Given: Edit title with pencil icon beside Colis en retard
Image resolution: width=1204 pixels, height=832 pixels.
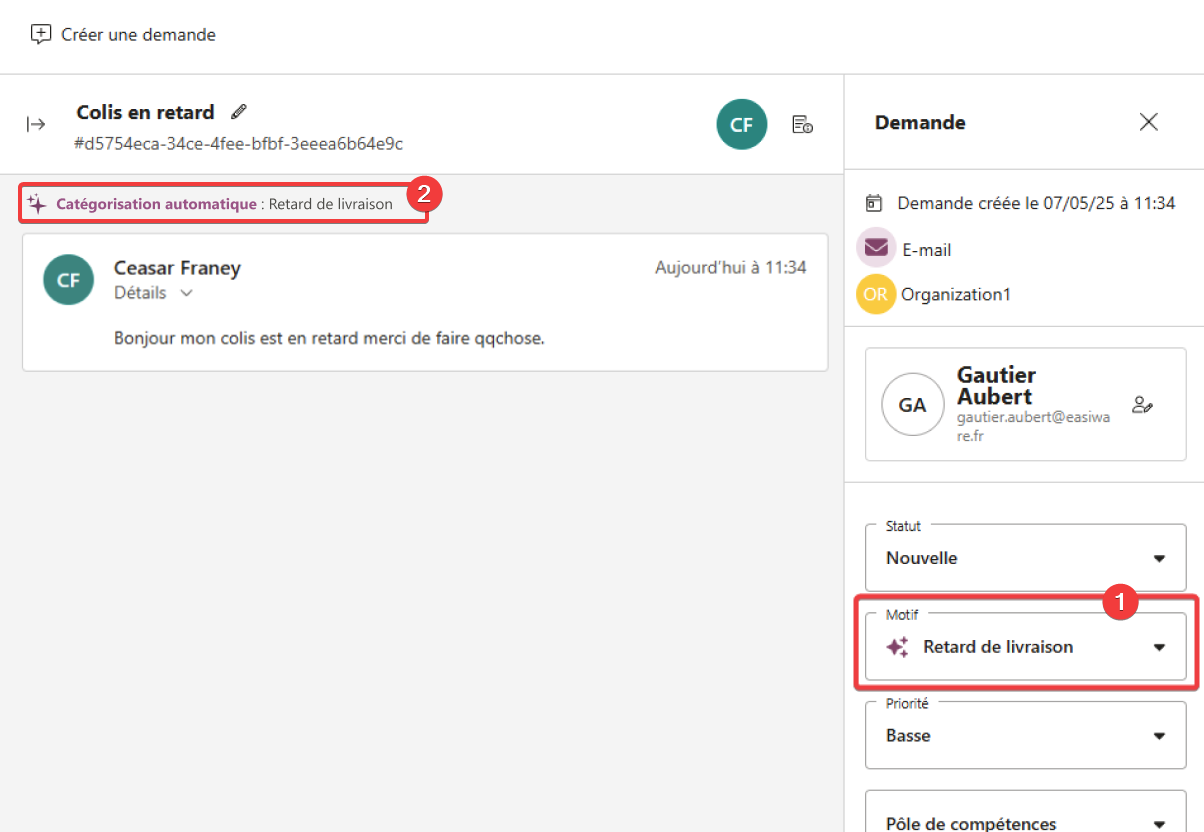Looking at the screenshot, I should (x=238, y=111).
